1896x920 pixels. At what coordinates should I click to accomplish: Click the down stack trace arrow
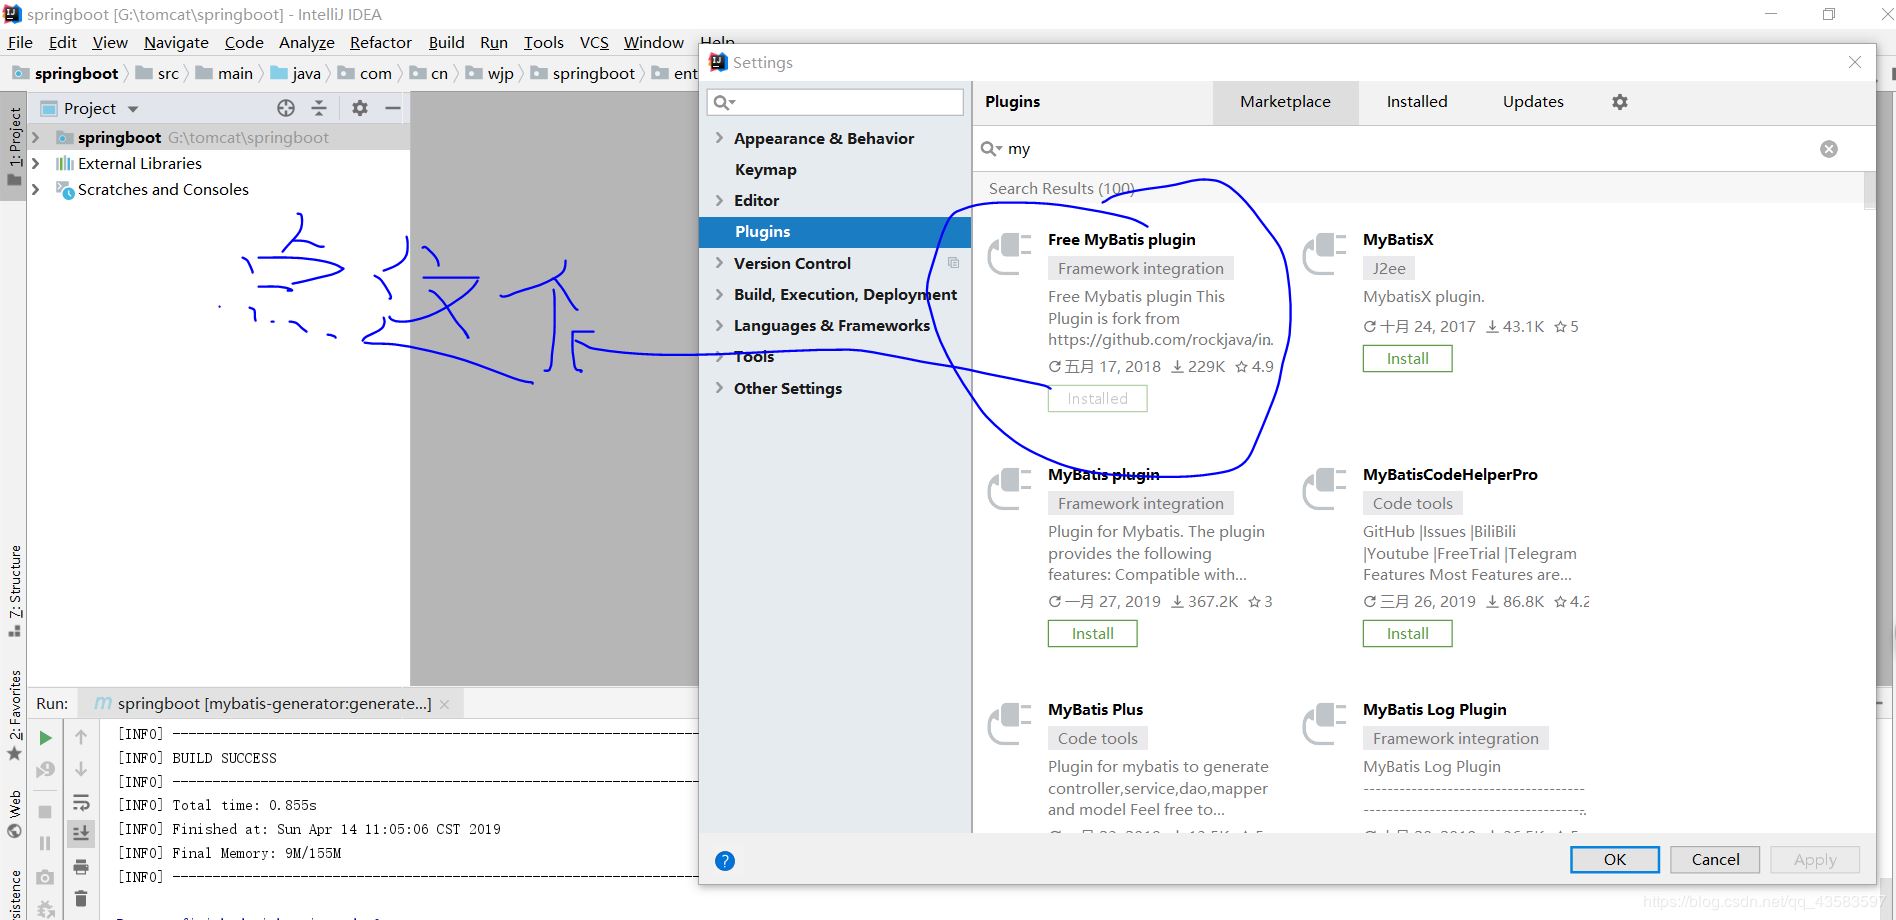(81, 769)
